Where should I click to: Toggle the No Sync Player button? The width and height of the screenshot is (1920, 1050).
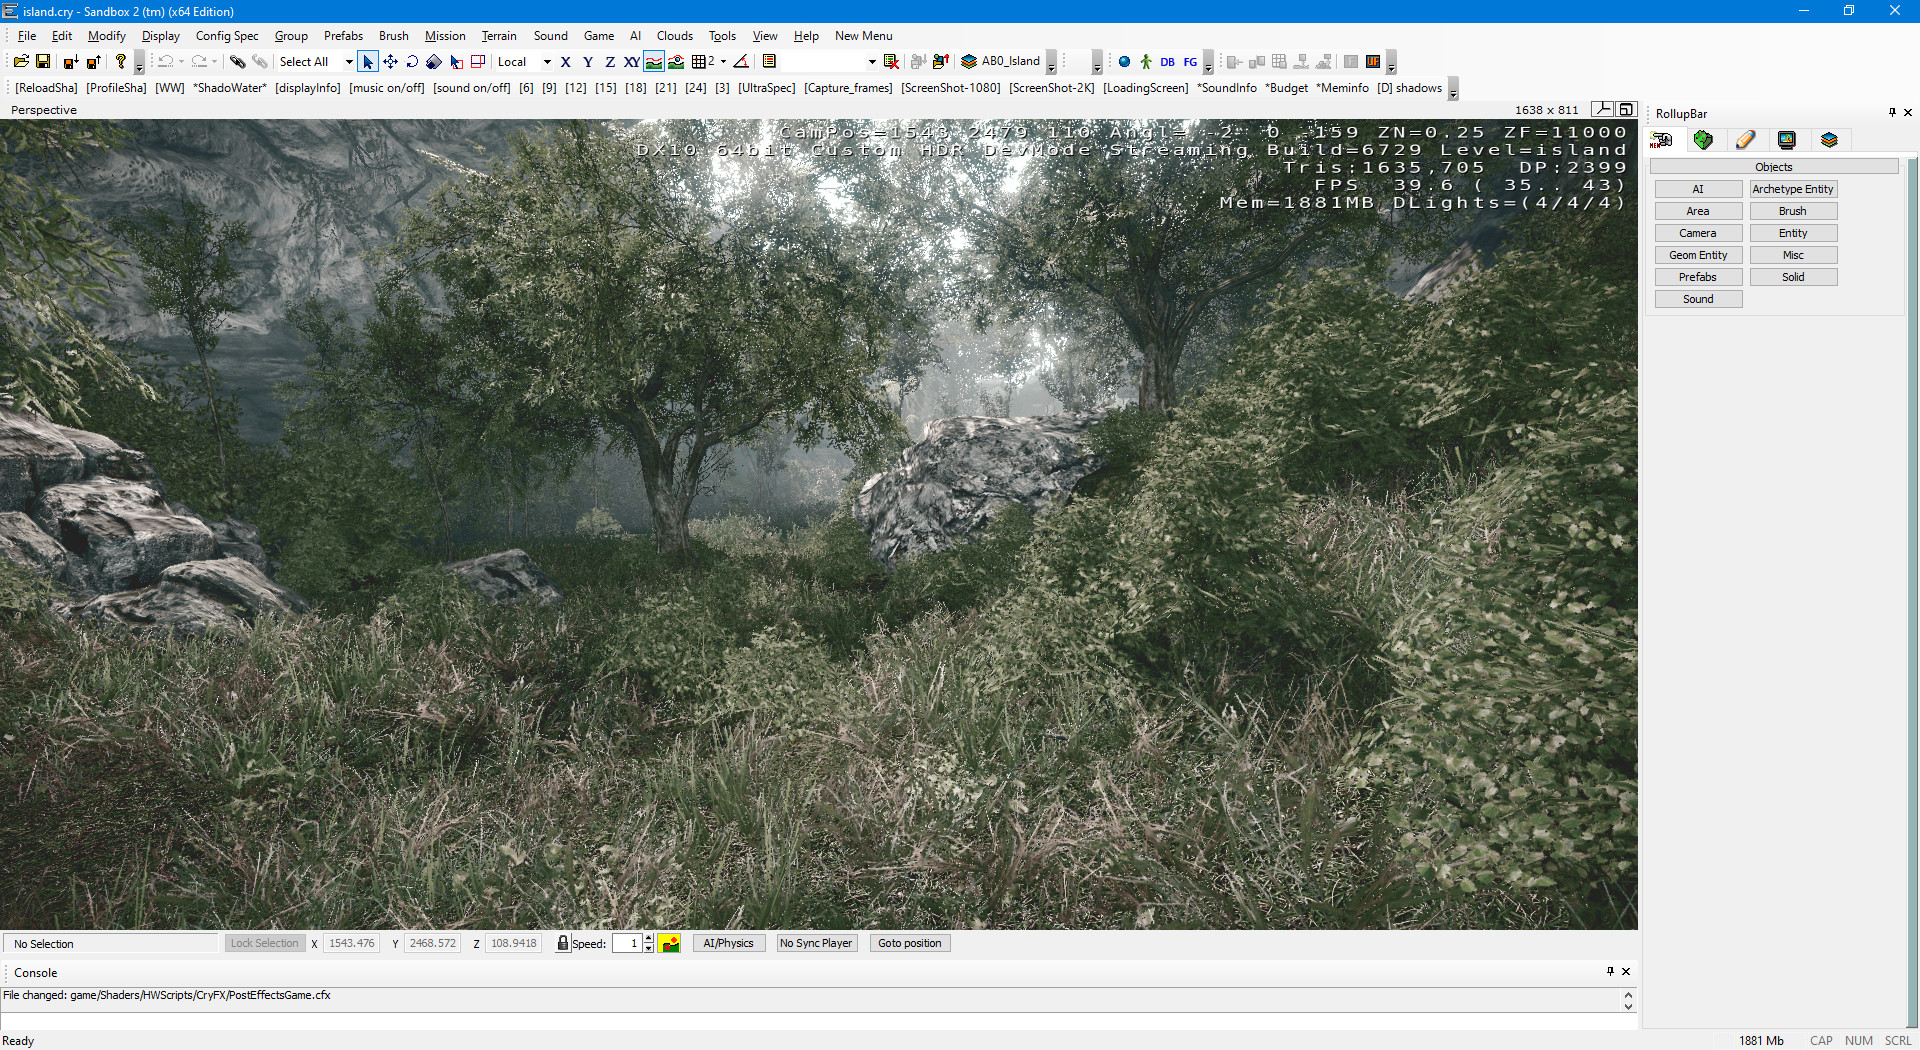coord(816,943)
